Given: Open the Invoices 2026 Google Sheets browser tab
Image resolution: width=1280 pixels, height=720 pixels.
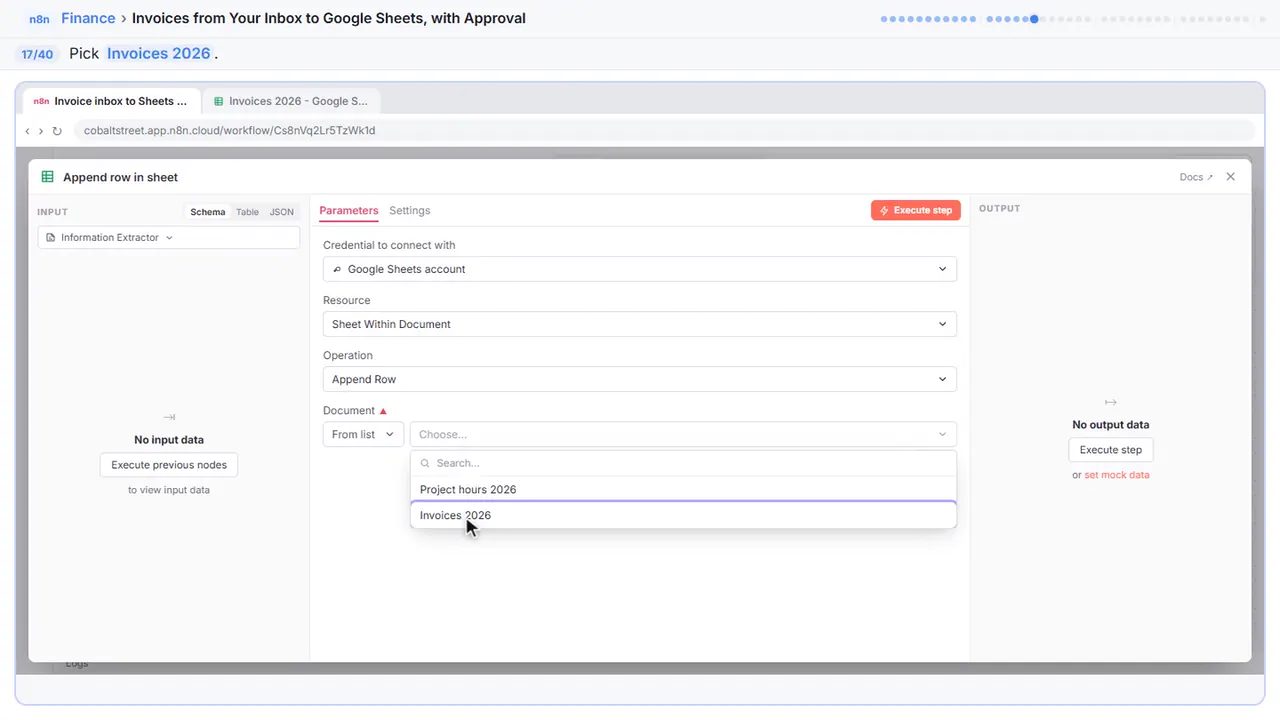Looking at the screenshot, I should click(291, 101).
